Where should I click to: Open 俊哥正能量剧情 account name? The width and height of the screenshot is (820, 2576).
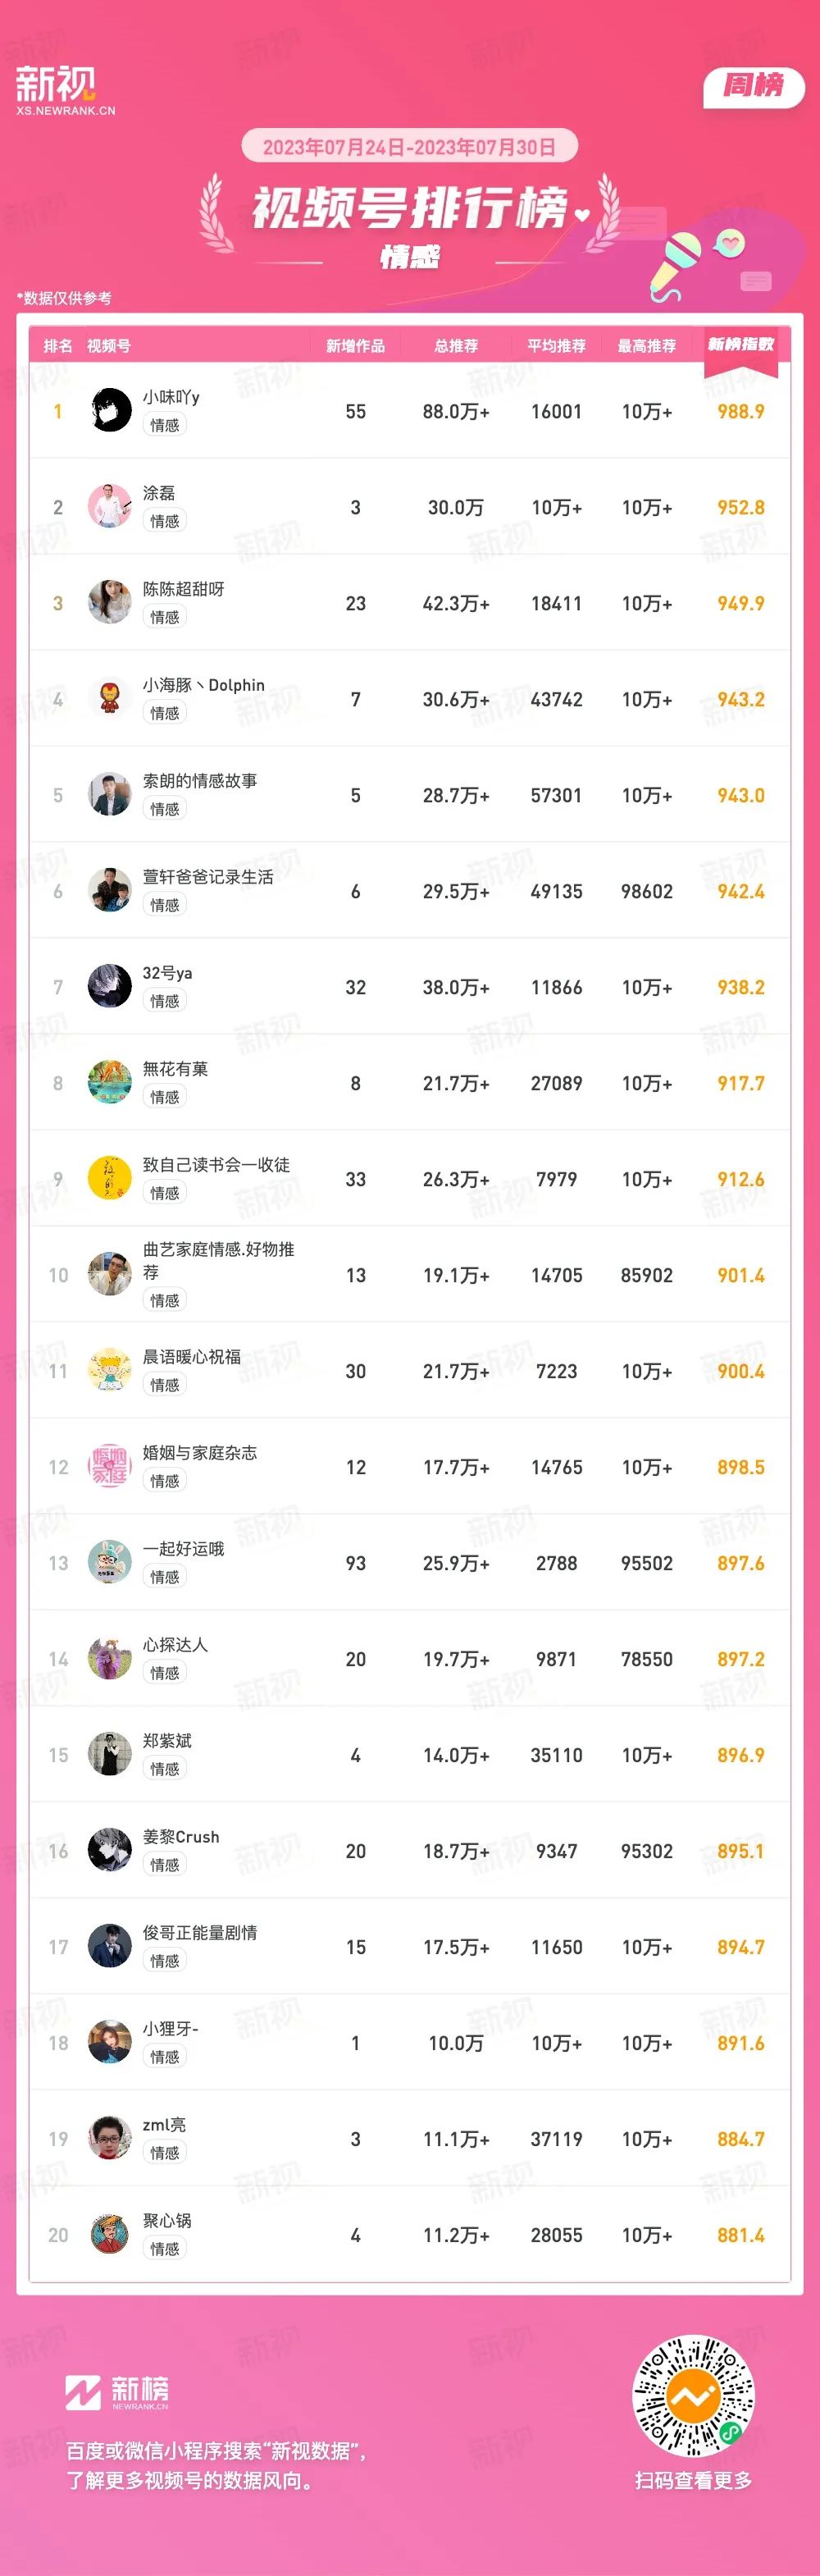(x=200, y=1933)
